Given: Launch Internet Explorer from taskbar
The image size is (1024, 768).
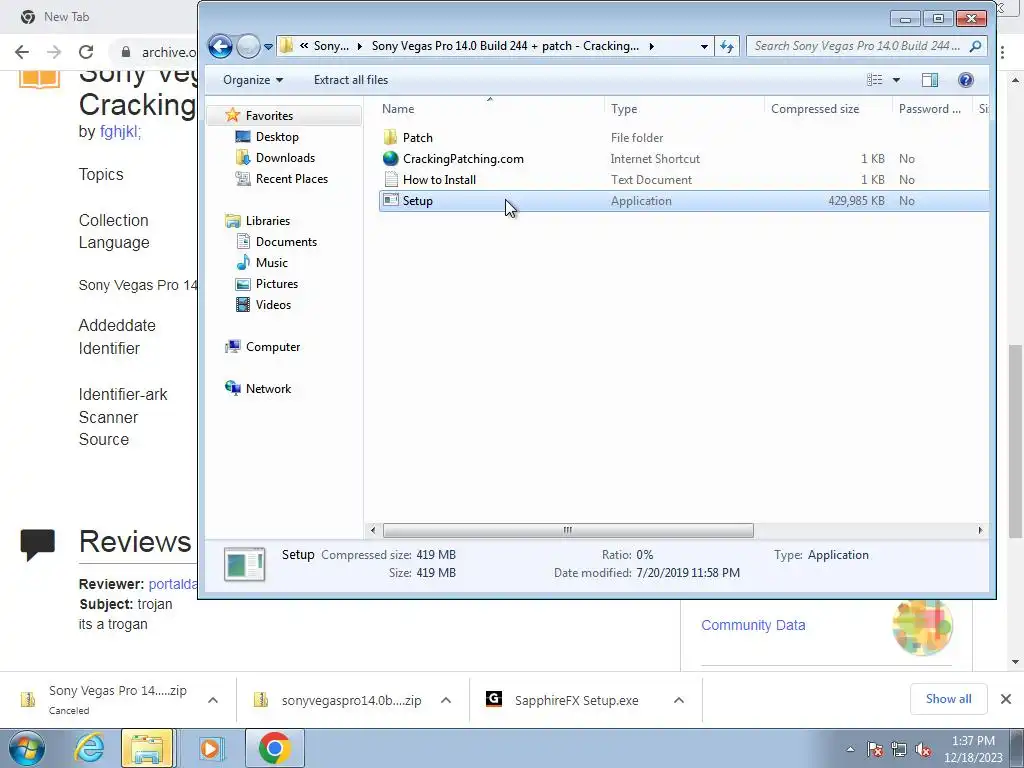Looking at the screenshot, I should [89, 748].
